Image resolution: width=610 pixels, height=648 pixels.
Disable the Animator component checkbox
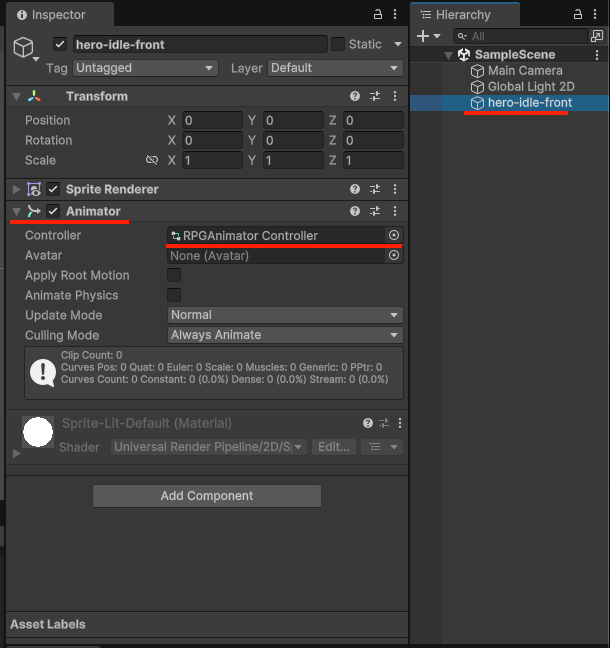tap(52, 211)
